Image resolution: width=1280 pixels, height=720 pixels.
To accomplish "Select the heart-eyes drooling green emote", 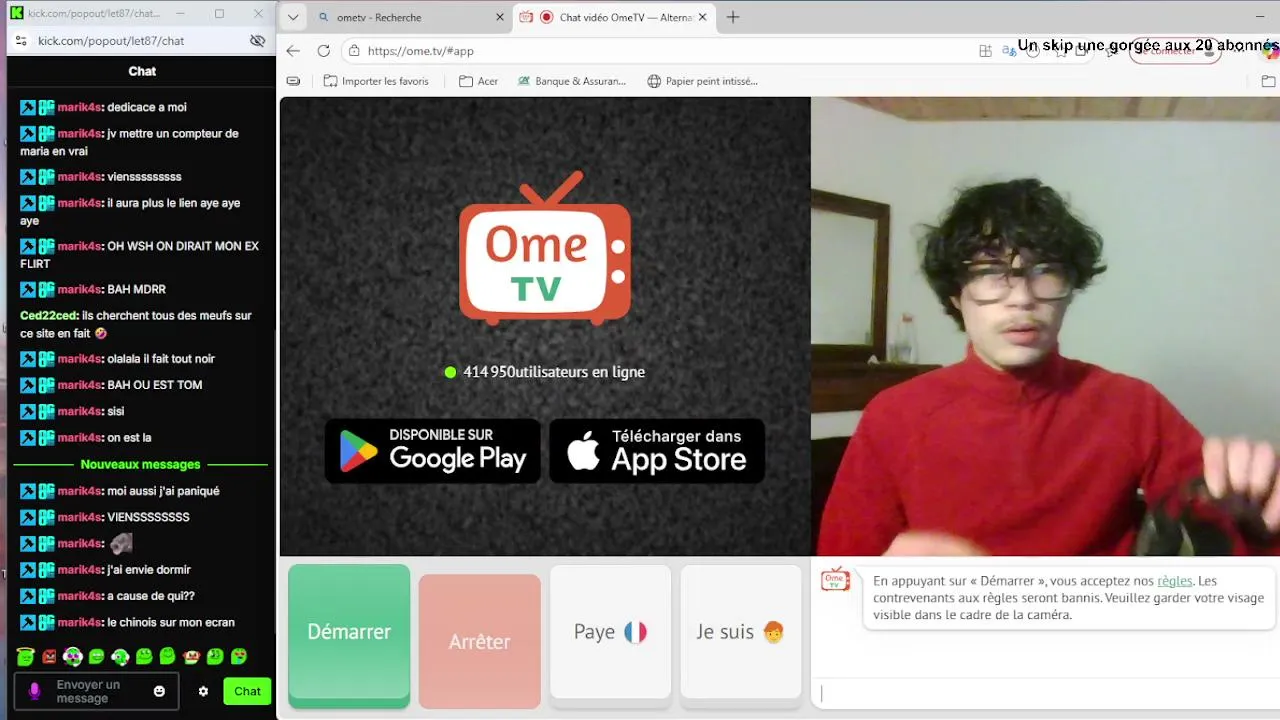I will coord(239,656).
